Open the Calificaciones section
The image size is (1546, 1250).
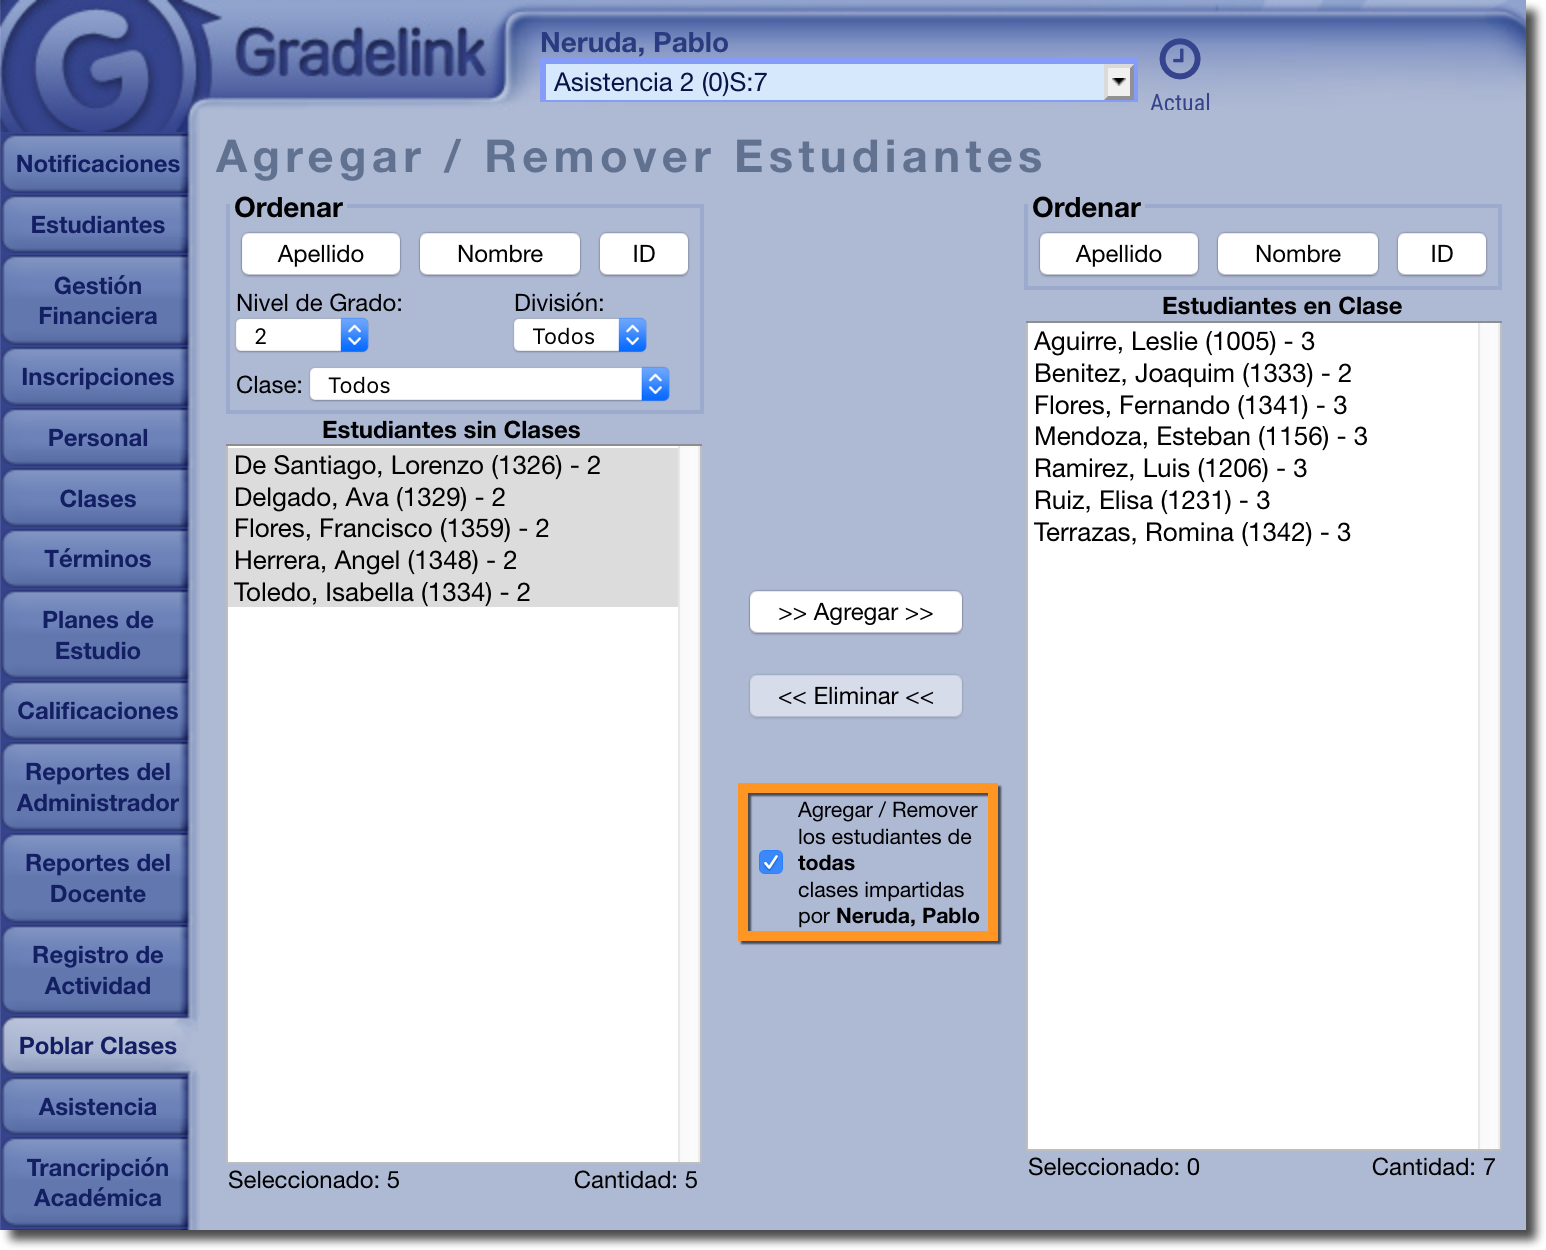point(97,711)
